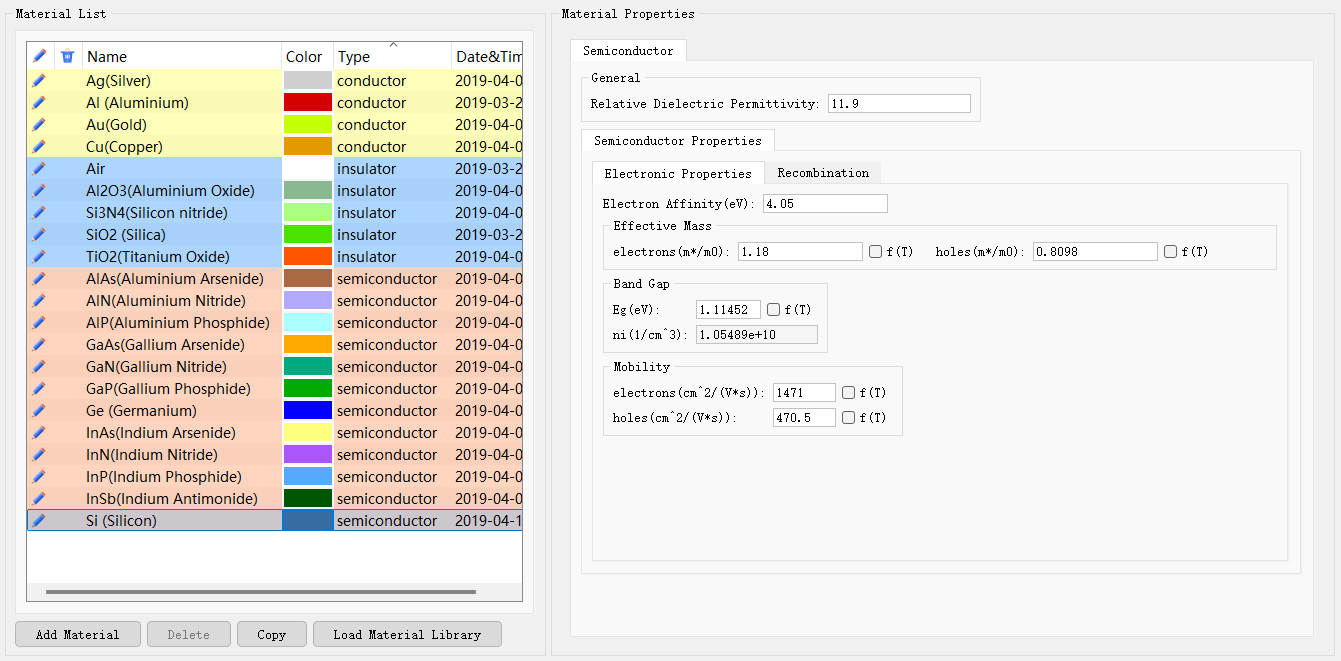Click edit pencil icon for InN(Indium Nitride)
The height and width of the screenshot is (661, 1341).
tap(39, 454)
